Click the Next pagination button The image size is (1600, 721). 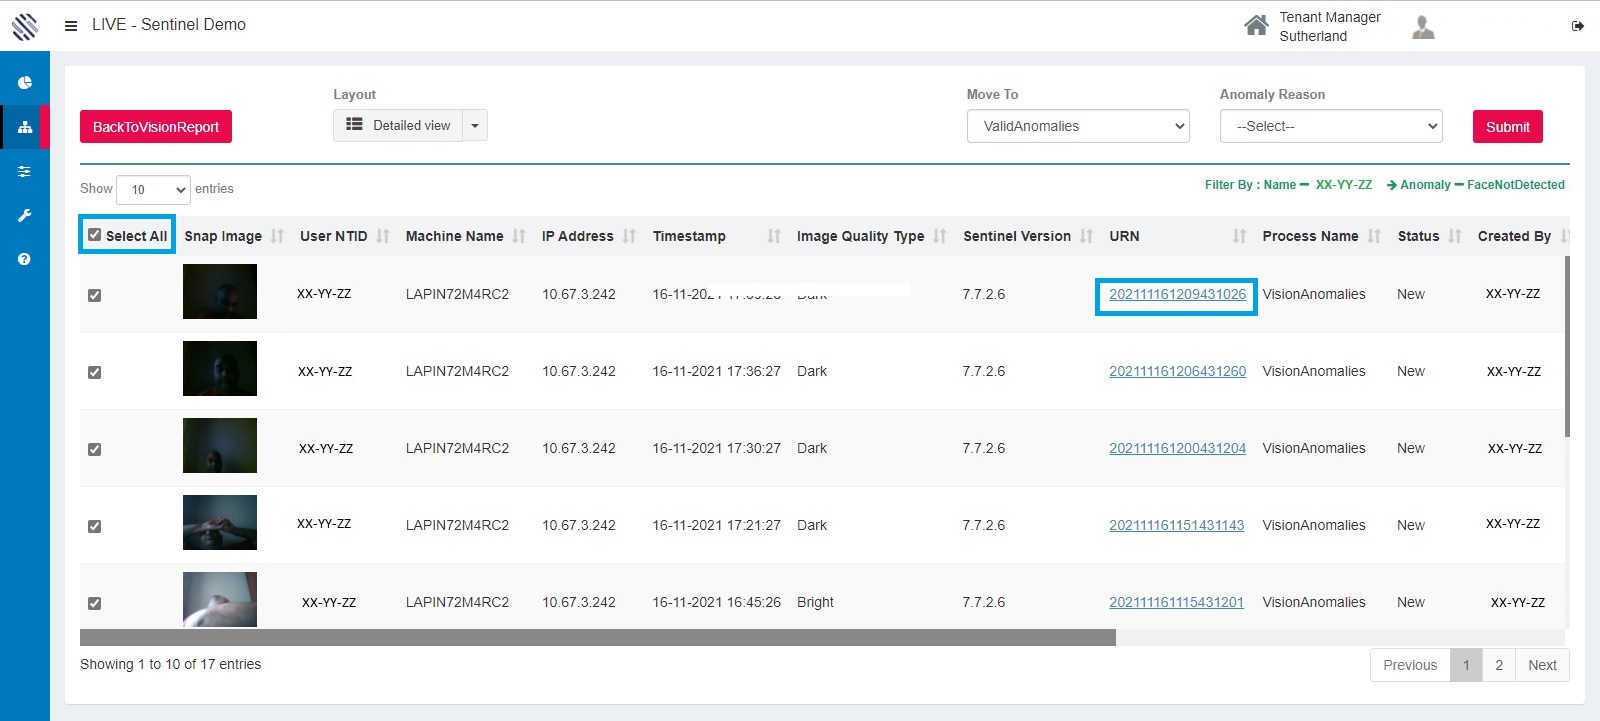point(1541,665)
